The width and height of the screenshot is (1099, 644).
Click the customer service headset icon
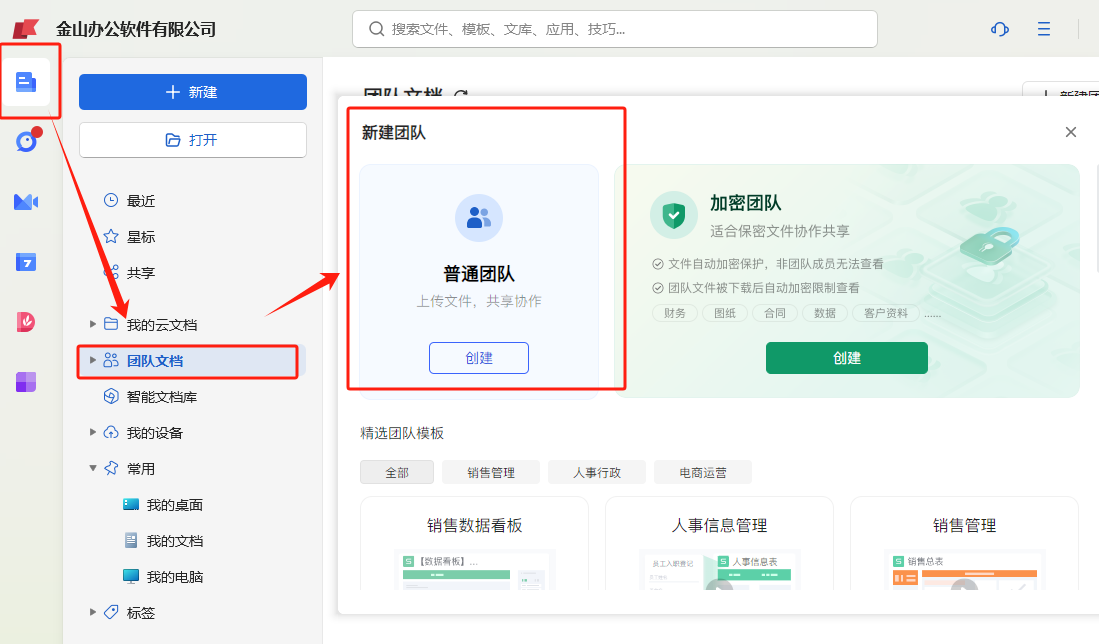[999, 29]
